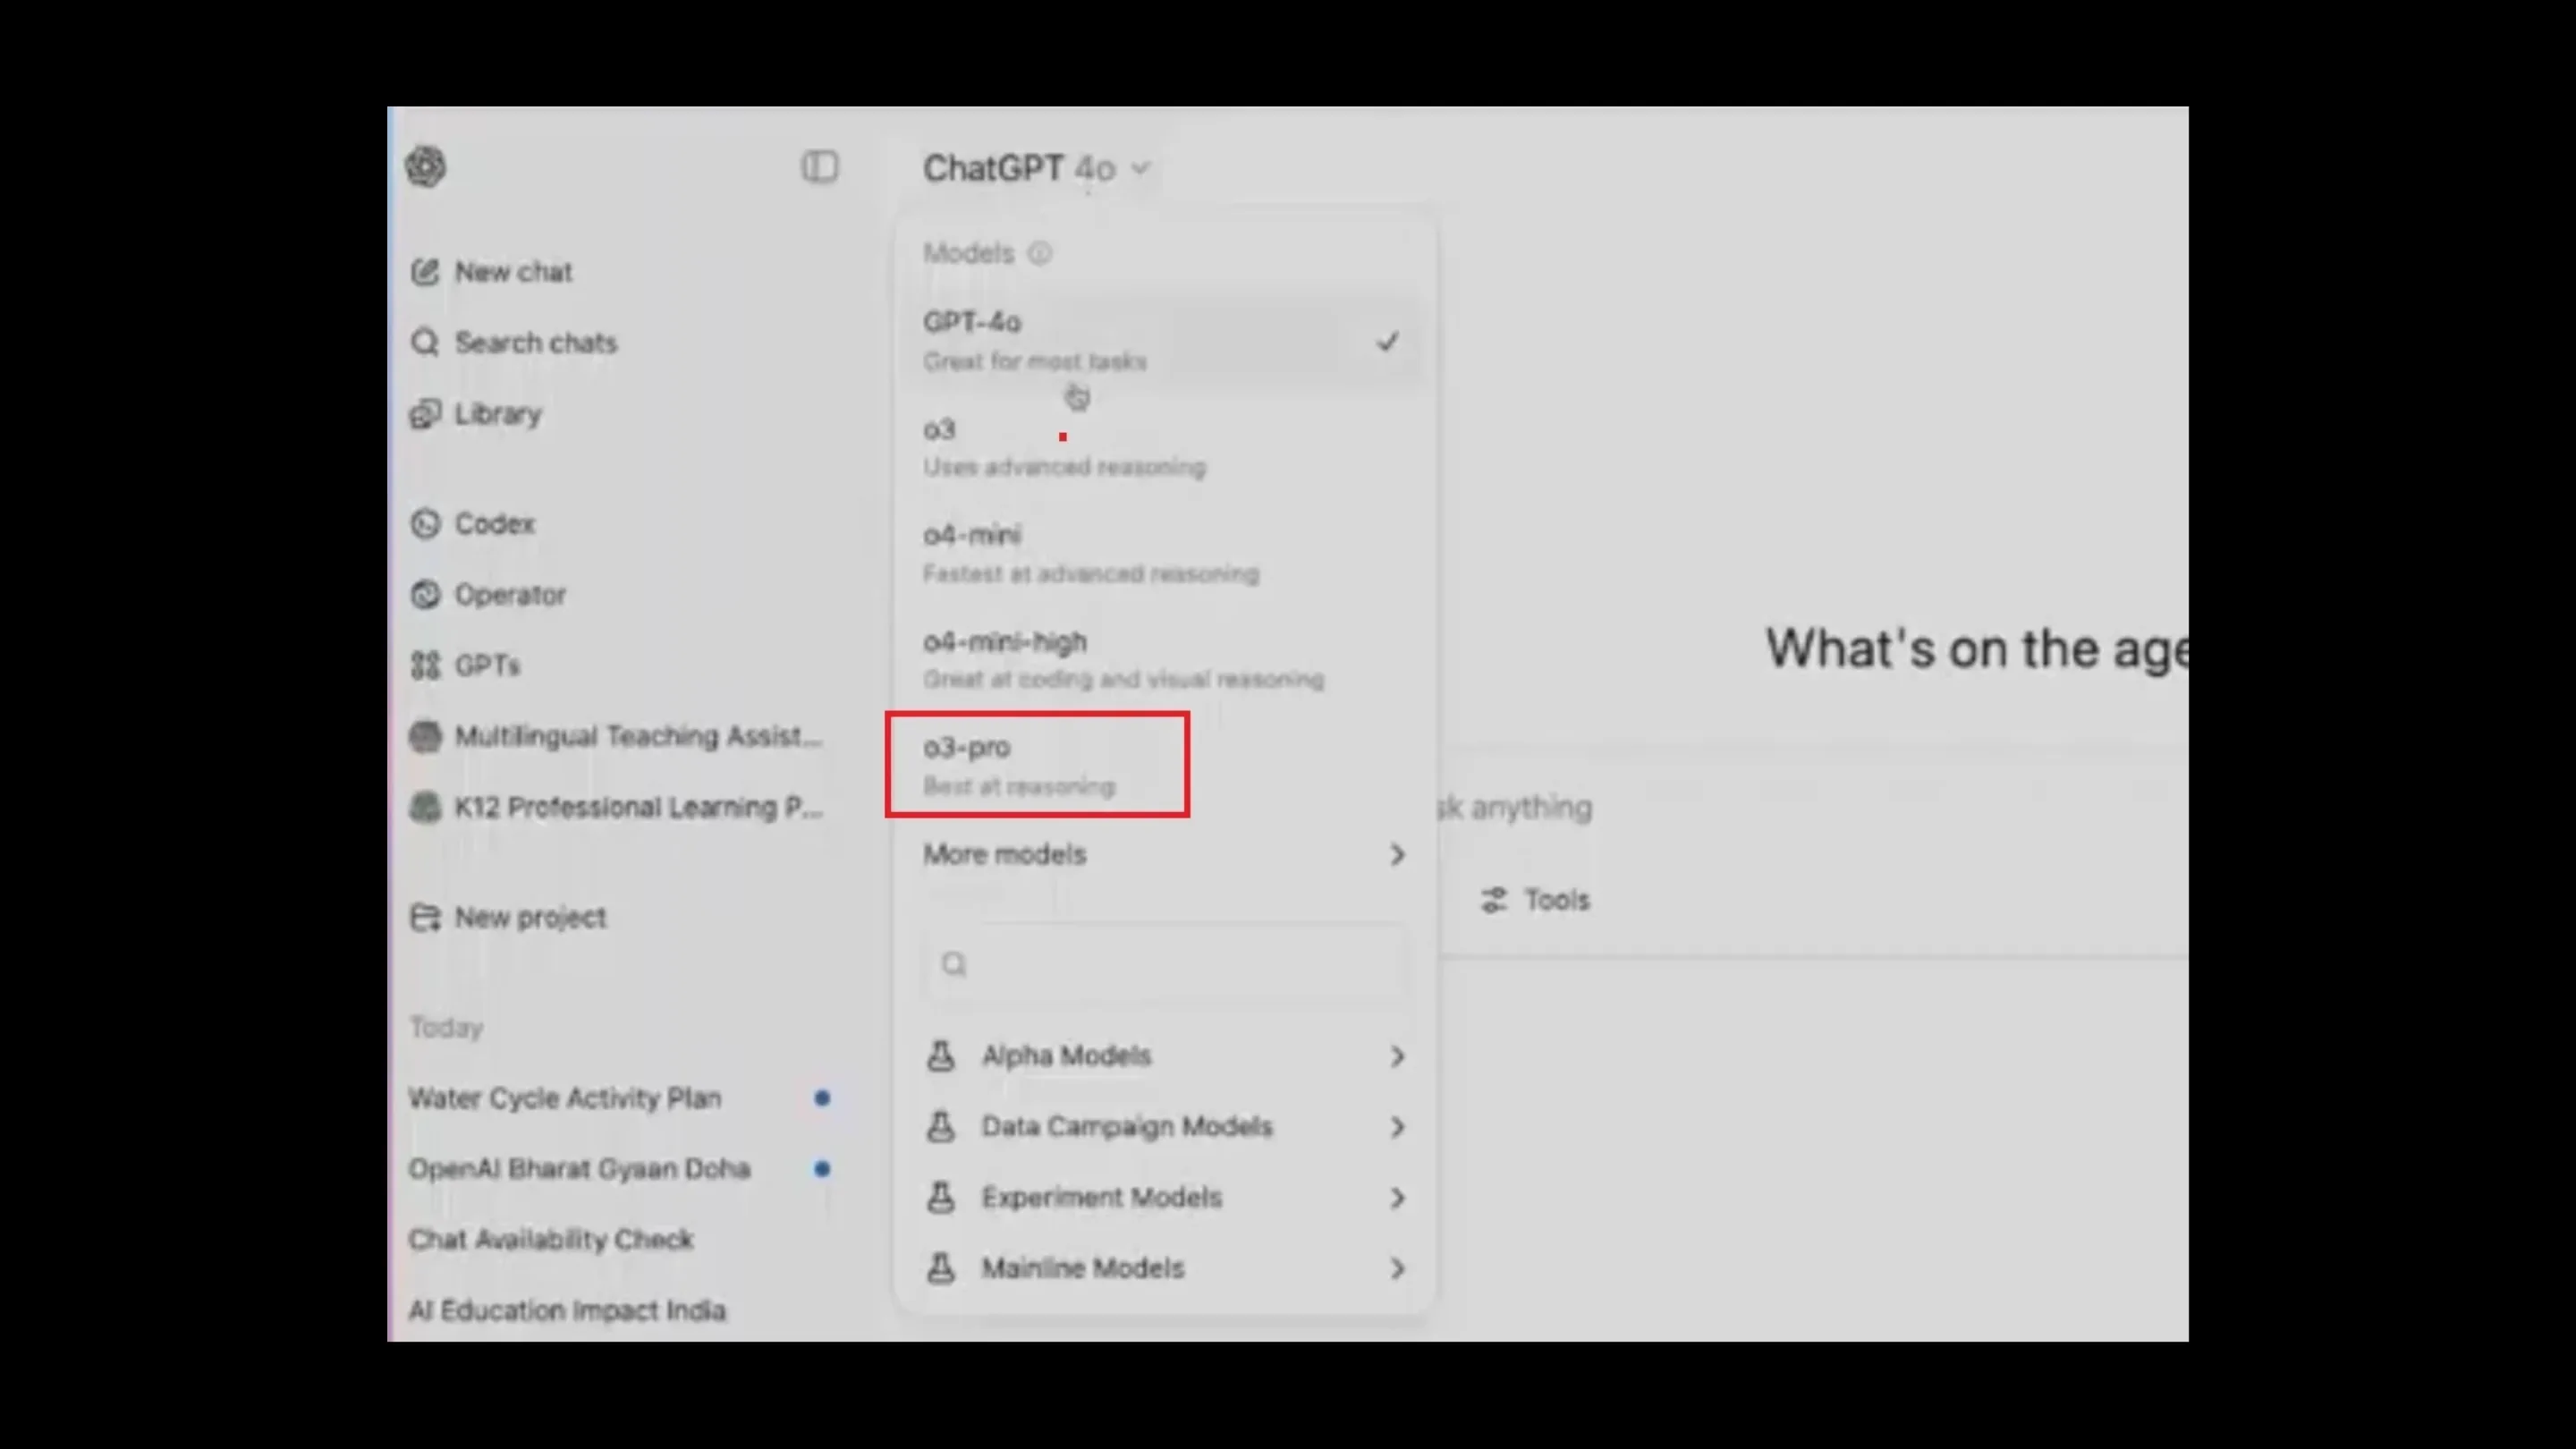Click the GPT-4o selected checkmark
Image resolution: width=2576 pixels, height=1449 pixels.
click(x=1388, y=342)
